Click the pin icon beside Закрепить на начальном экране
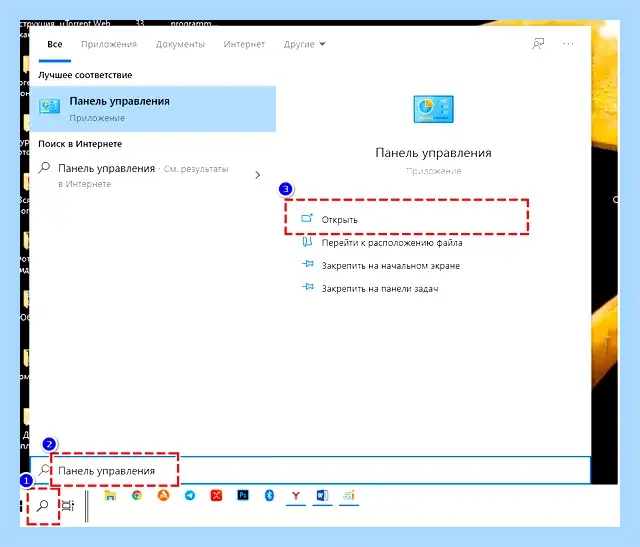The height and width of the screenshot is (547, 640). coord(308,264)
